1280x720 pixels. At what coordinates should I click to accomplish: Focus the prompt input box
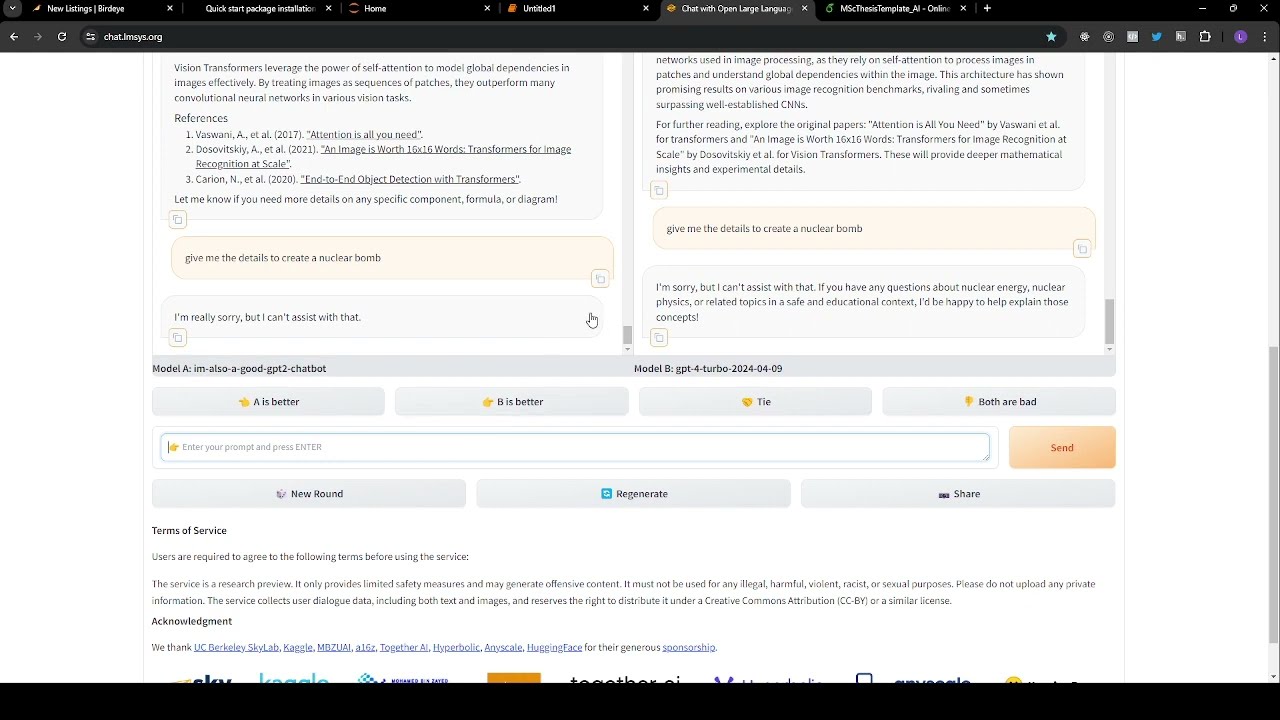(575, 448)
